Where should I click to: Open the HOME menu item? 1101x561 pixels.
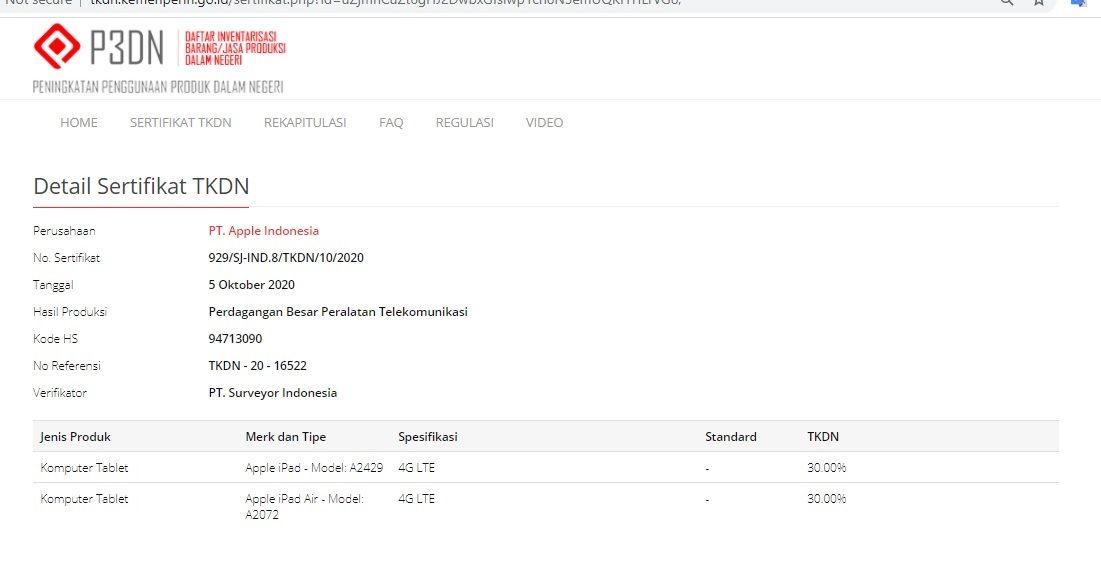(79, 123)
